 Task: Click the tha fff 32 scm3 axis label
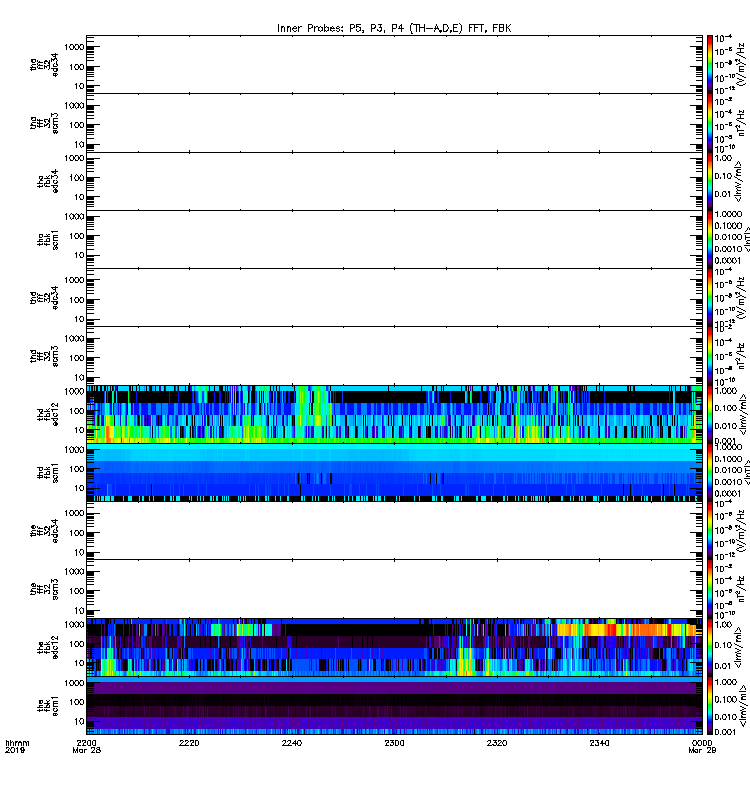[x=44, y=123]
